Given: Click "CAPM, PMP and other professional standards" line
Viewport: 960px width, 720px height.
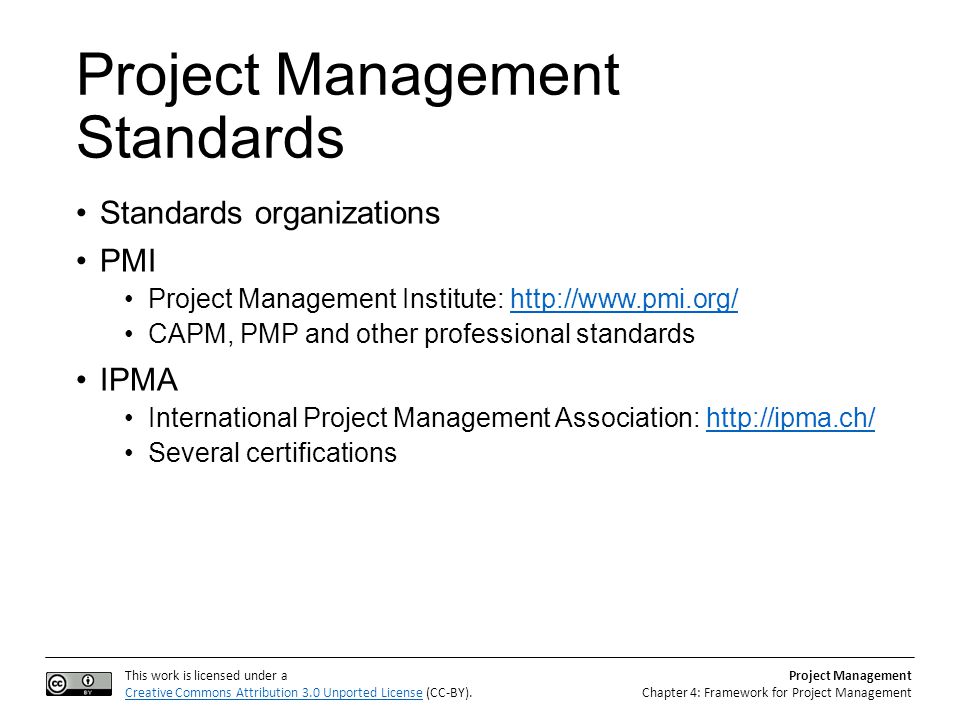Looking at the screenshot, I should [x=421, y=334].
